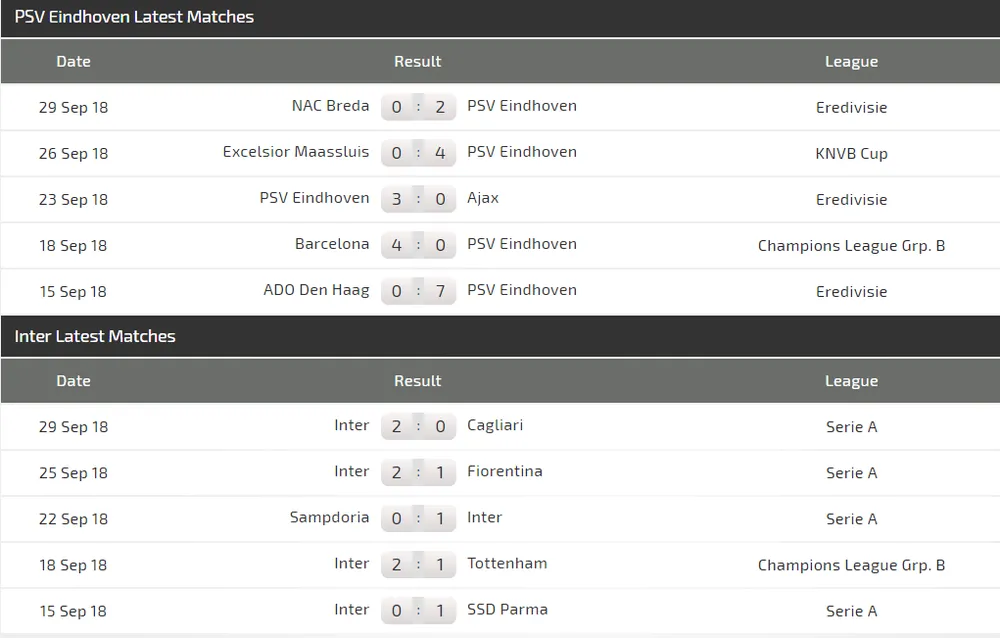The image size is (1000, 638).
Task: Click the KNVB Cup league label
Action: click(851, 153)
